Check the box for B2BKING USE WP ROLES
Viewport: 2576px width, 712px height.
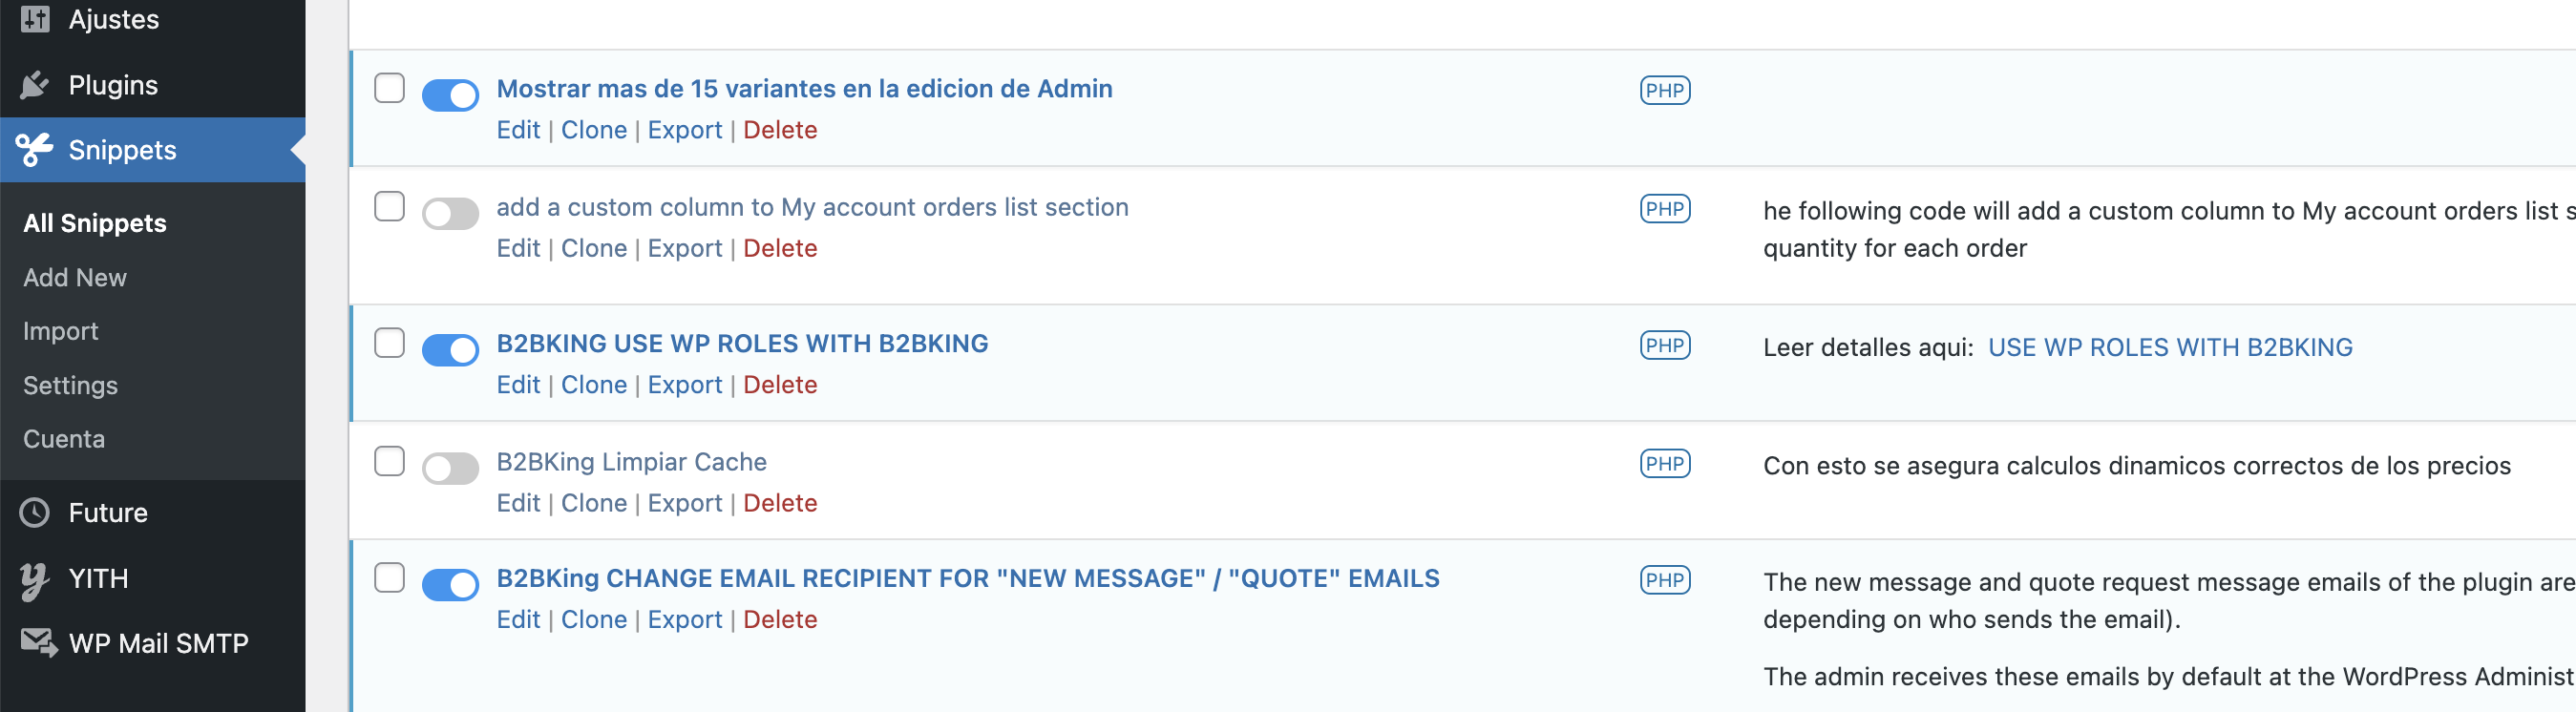389,344
